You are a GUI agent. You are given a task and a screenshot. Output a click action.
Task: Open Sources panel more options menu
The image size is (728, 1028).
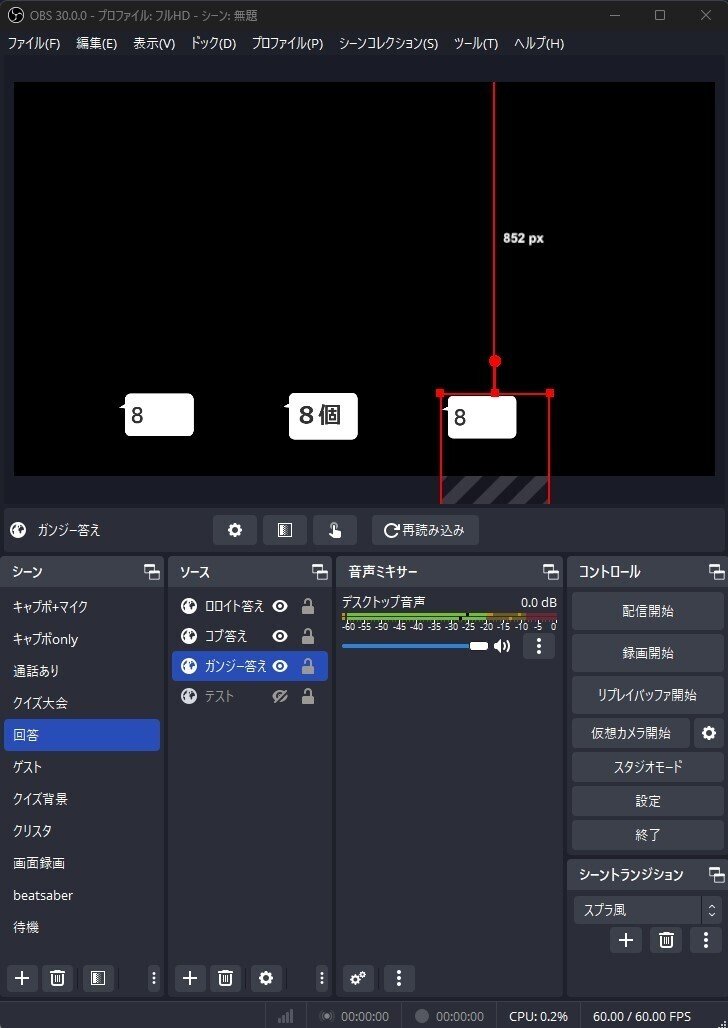click(321, 978)
